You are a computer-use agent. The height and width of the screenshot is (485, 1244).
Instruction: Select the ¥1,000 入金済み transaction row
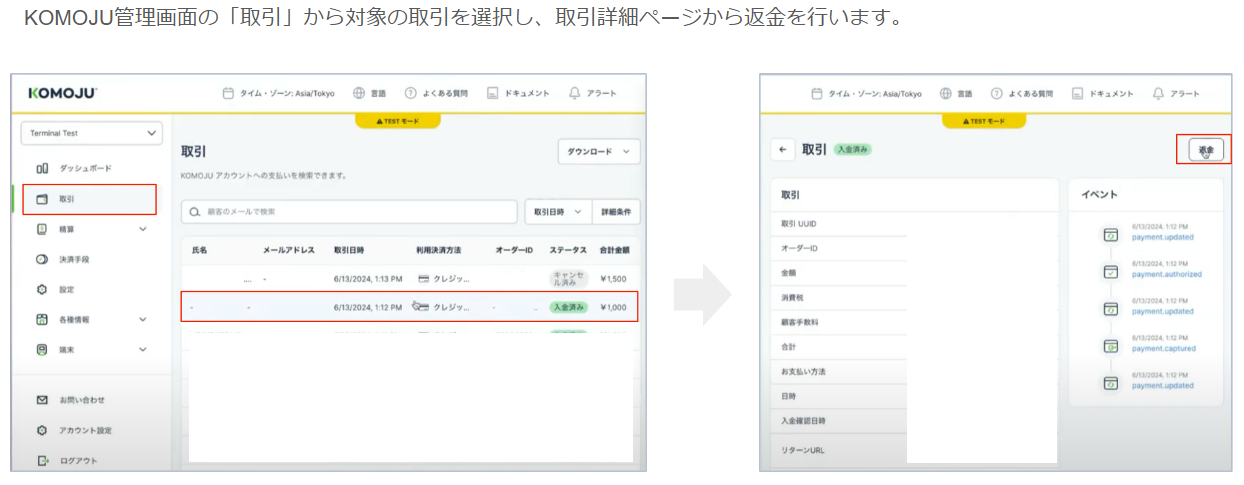click(408, 307)
